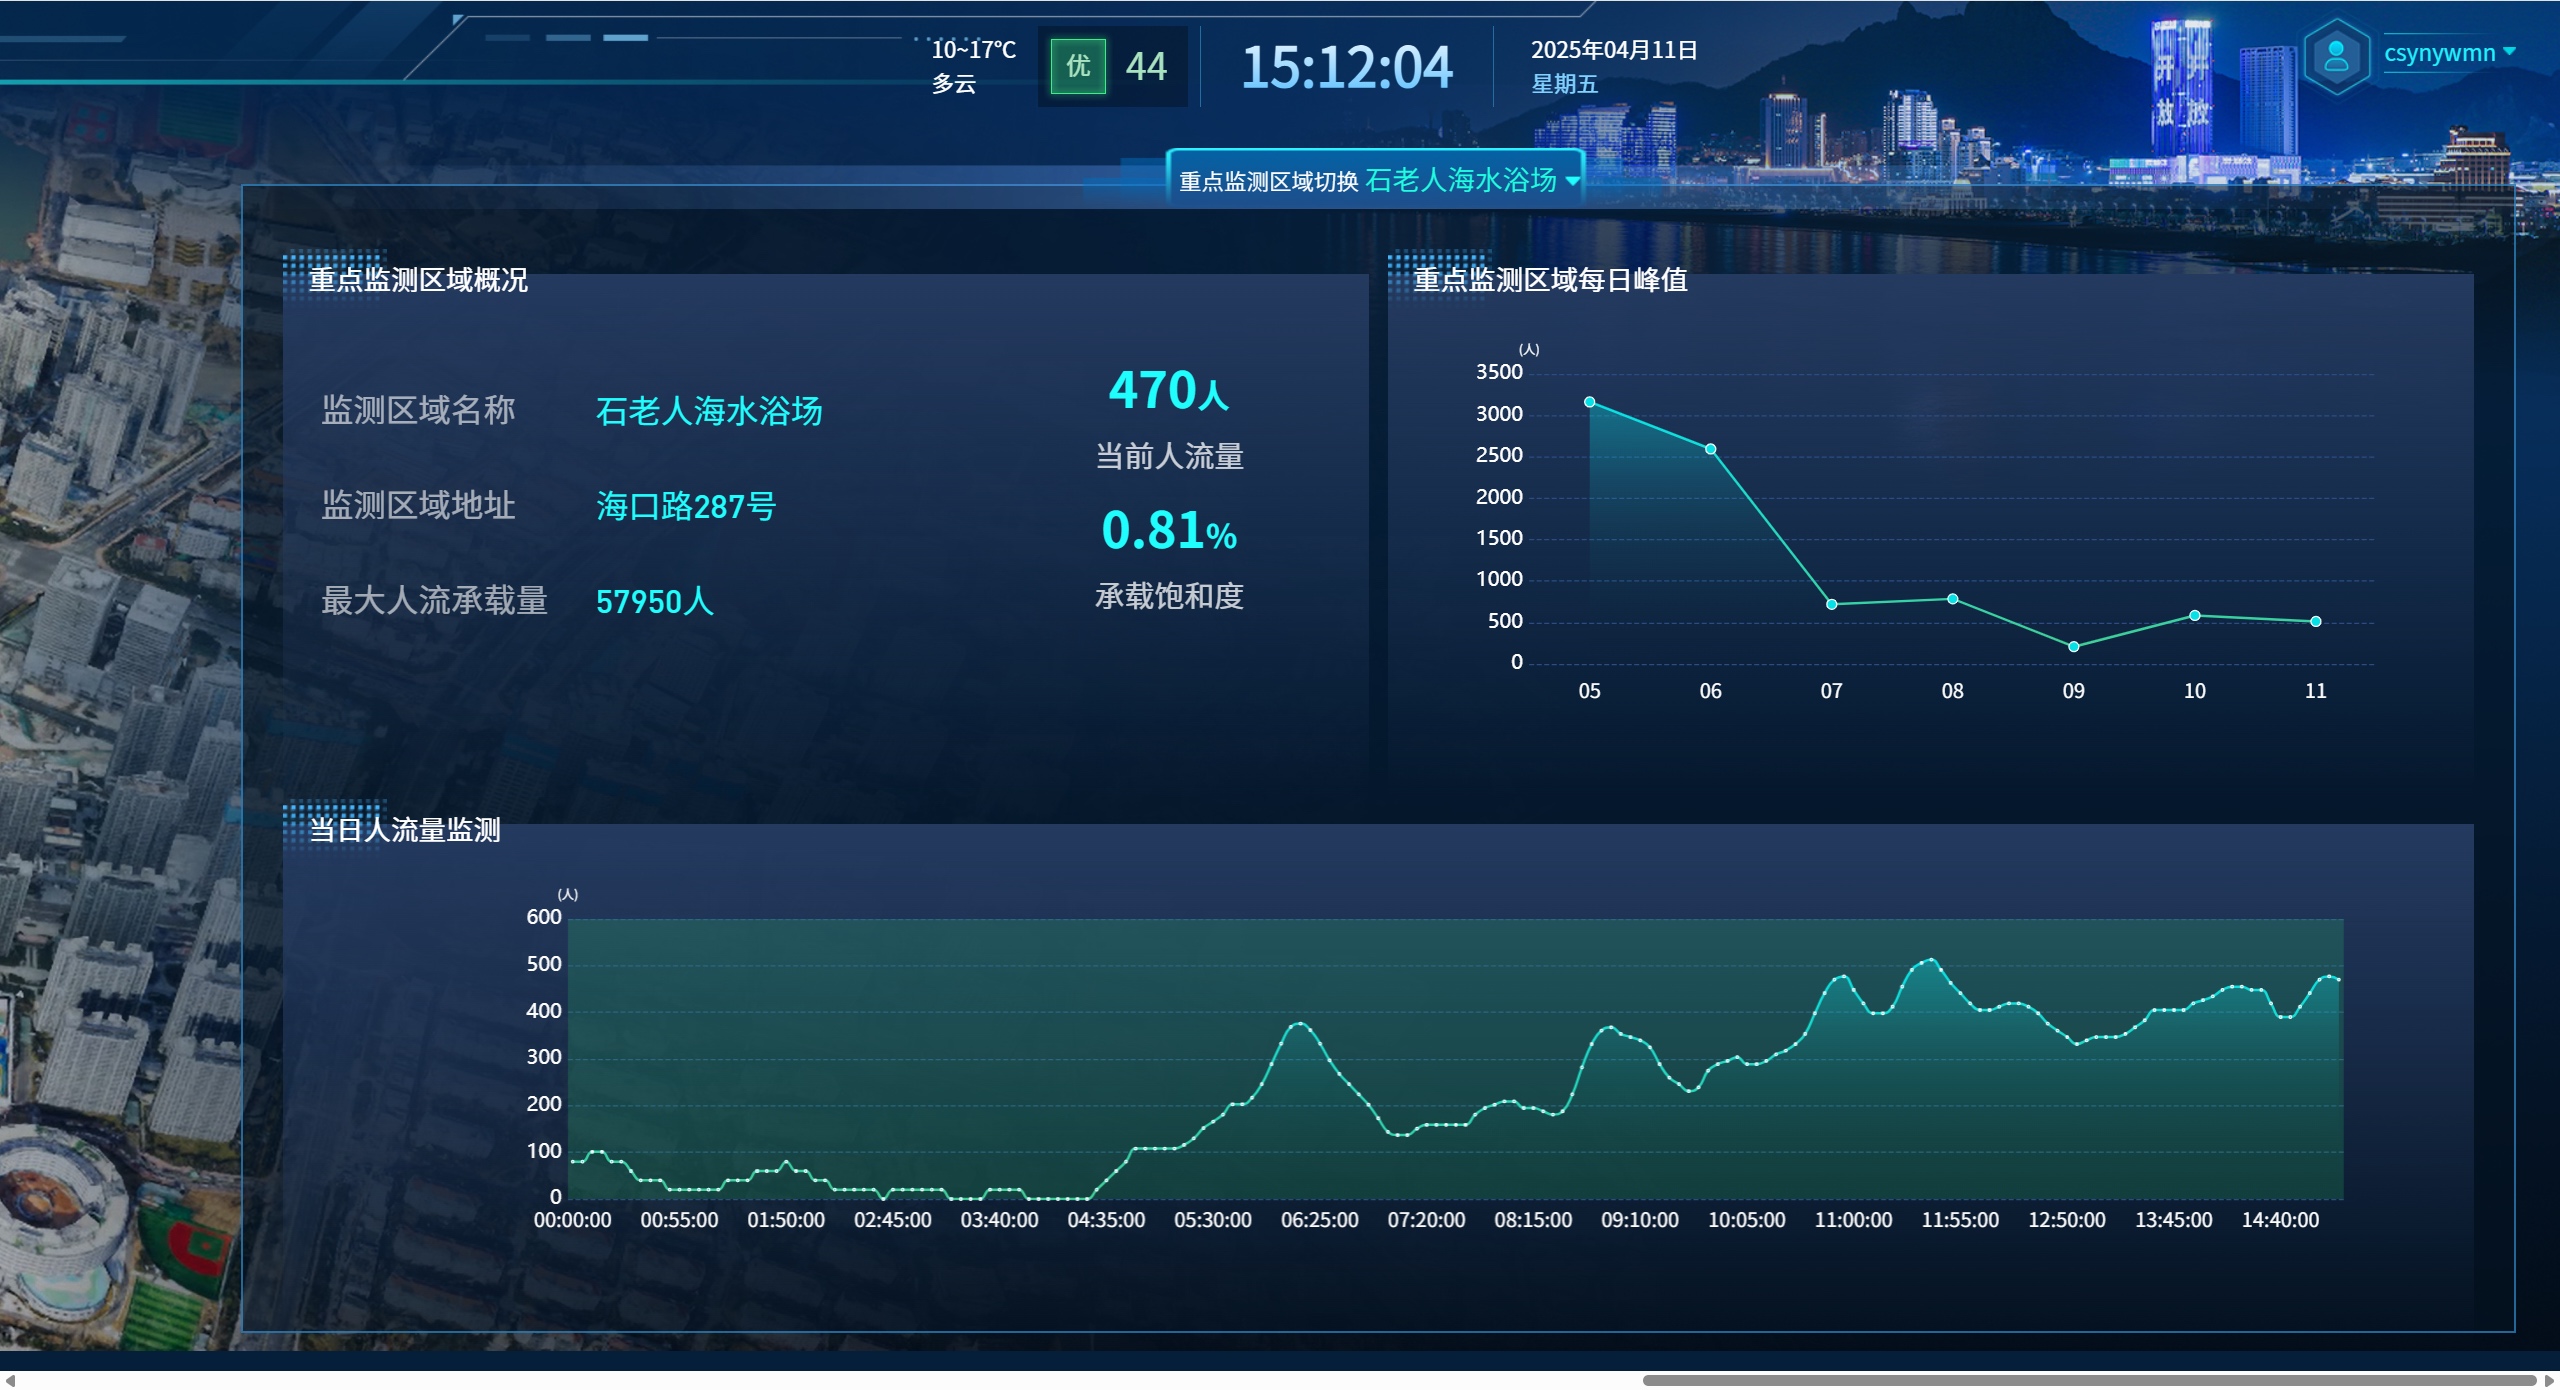Viewport: 2560px width, 1390px height.
Task: Click the scrollbar right arrow
Action: [x=2550, y=1381]
